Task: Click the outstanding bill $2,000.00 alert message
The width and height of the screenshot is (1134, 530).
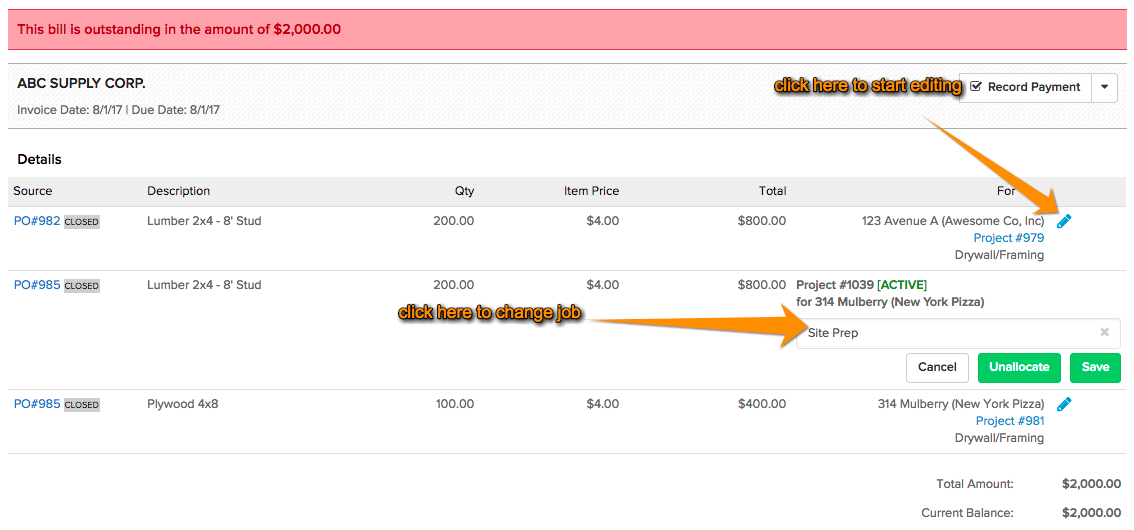Action: [179, 30]
